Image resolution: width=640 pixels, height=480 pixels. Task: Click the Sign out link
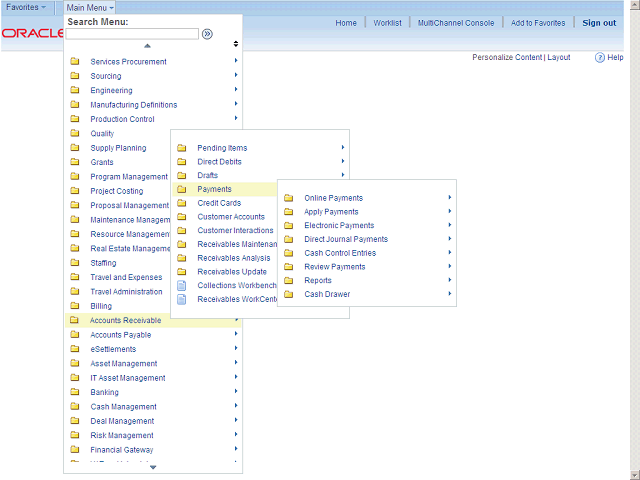pyautogui.click(x=599, y=23)
